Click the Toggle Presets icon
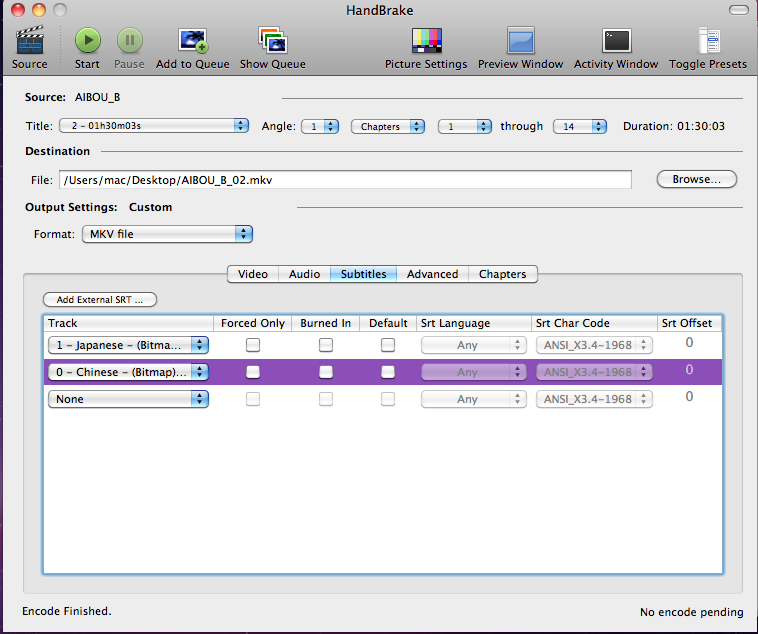This screenshot has height=634, width=758. pyautogui.click(x=709, y=40)
